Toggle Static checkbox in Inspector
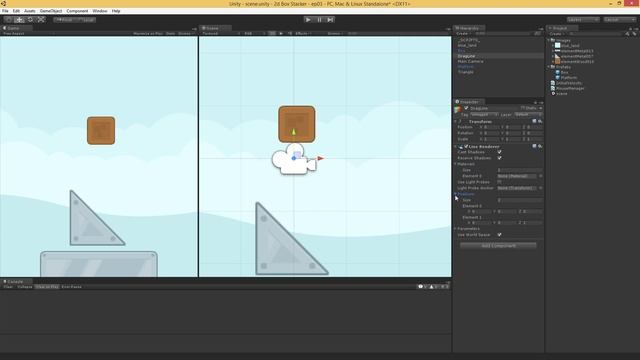This screenshot has width=640, height=360. (522, 108)
